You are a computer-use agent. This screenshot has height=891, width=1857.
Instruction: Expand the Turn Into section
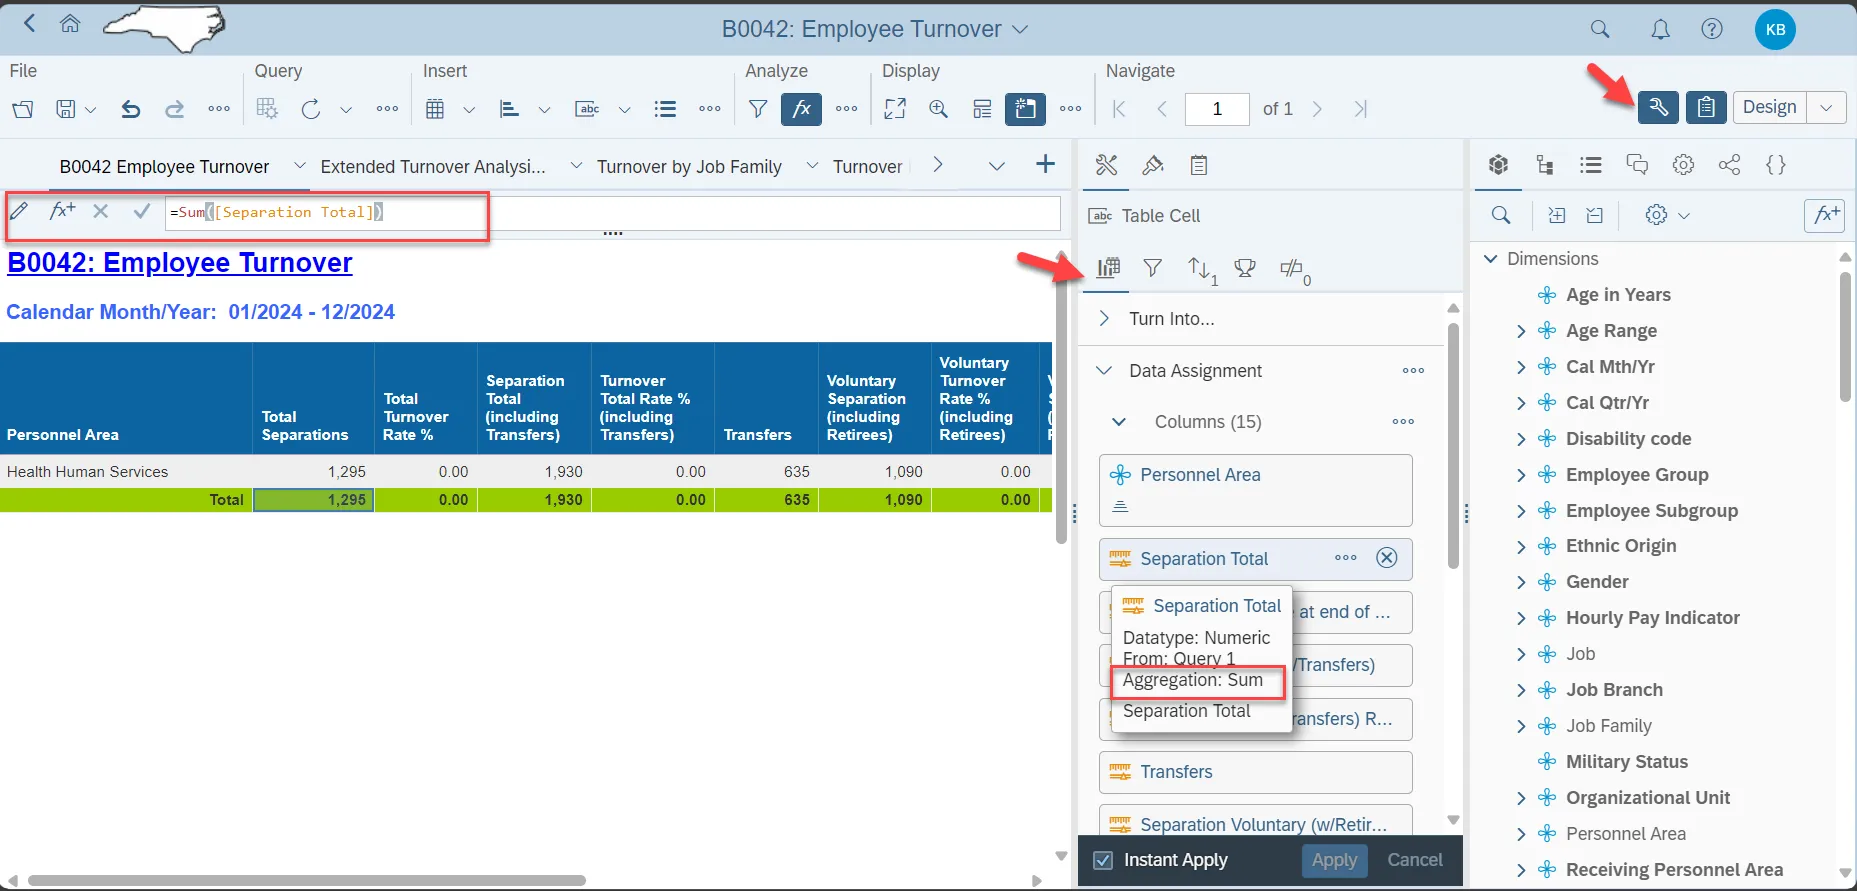[1104, 319]
